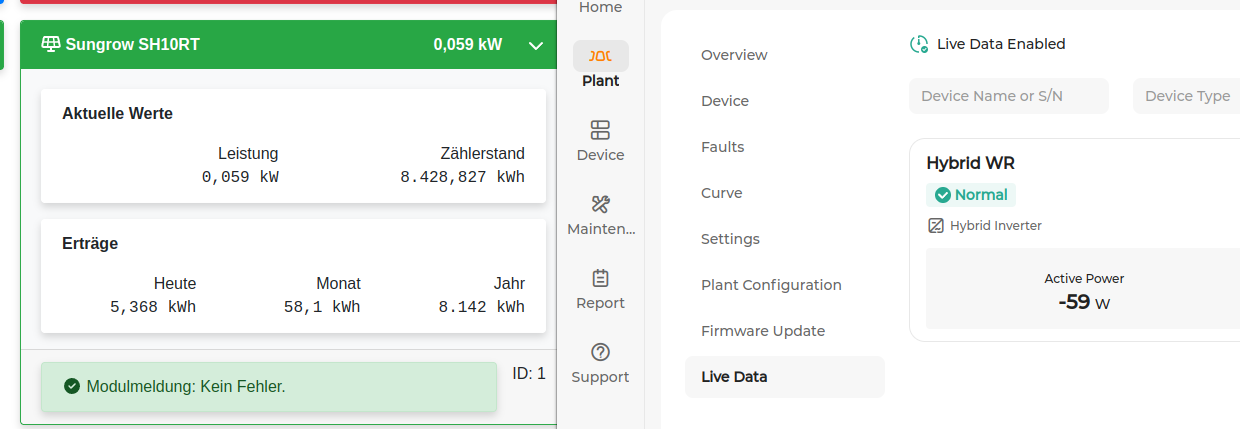This screenshot has height=429, width=1240.
Task: Select the Live Data menu item
Action: click(x=785, y=377)
